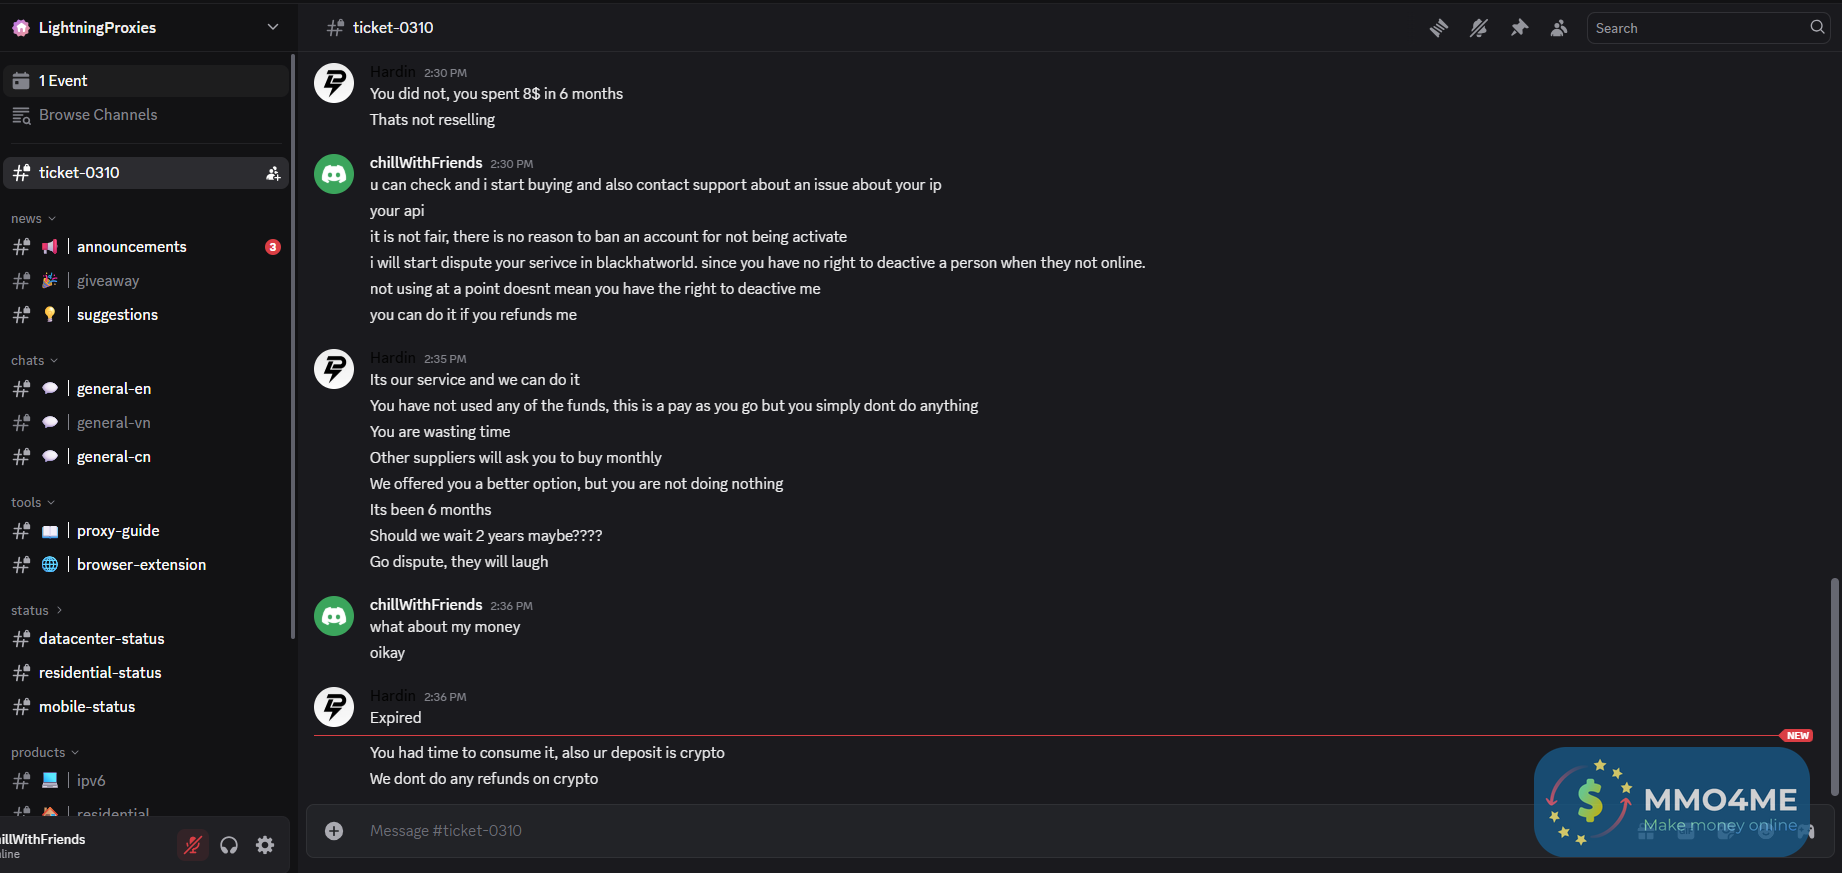Click the plus attachment icon in message bar

pos(334,831)
